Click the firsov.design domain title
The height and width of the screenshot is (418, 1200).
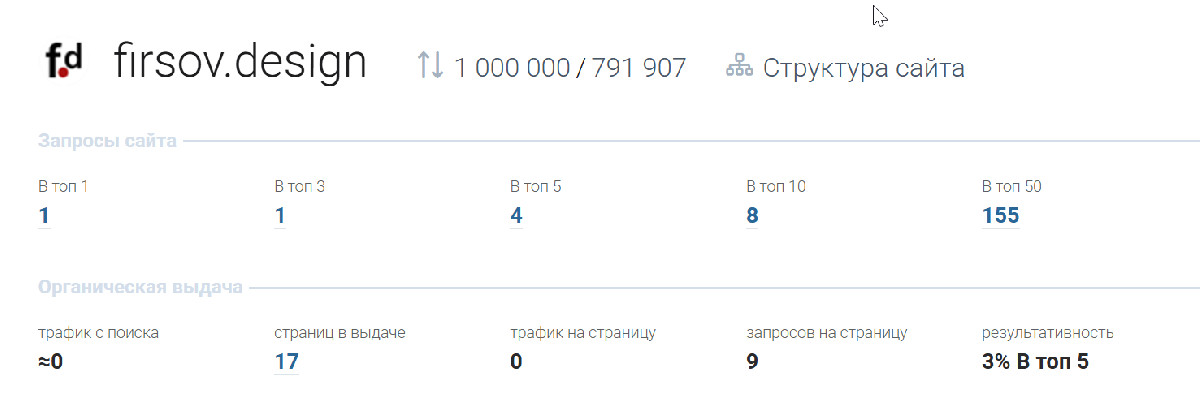[240, 62]
